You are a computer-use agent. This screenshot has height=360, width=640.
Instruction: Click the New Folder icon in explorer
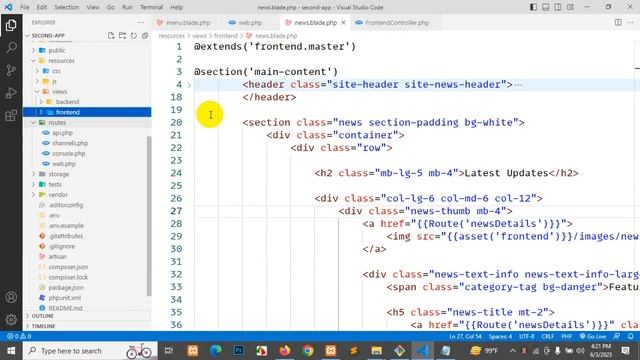pyautogui.click(x=122, y=36)
